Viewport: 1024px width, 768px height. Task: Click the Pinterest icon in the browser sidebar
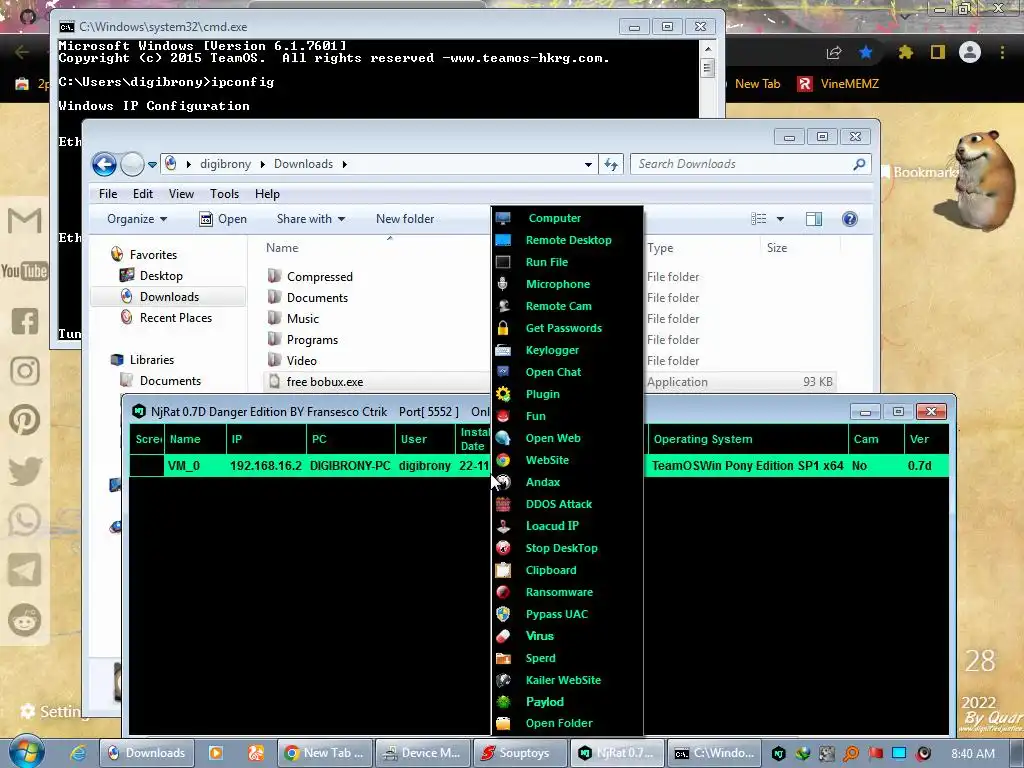click(x=24, y=421)
